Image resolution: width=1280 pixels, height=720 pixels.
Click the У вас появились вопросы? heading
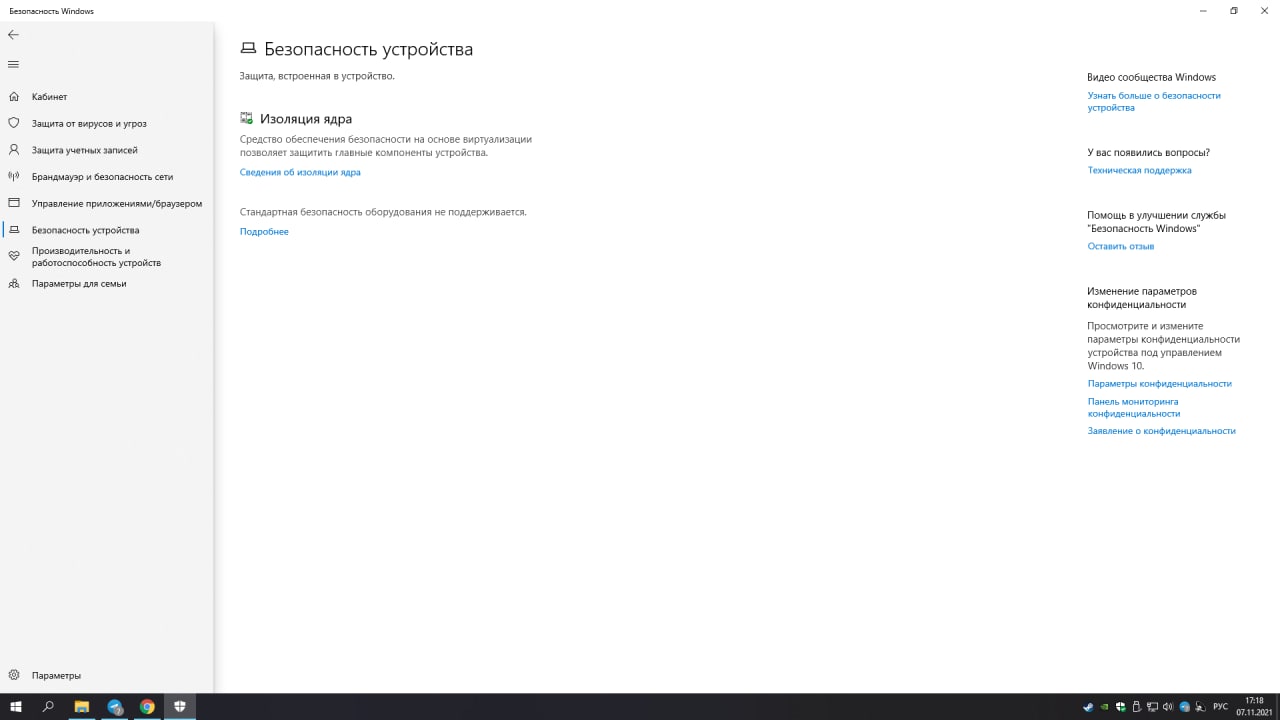1148,153
